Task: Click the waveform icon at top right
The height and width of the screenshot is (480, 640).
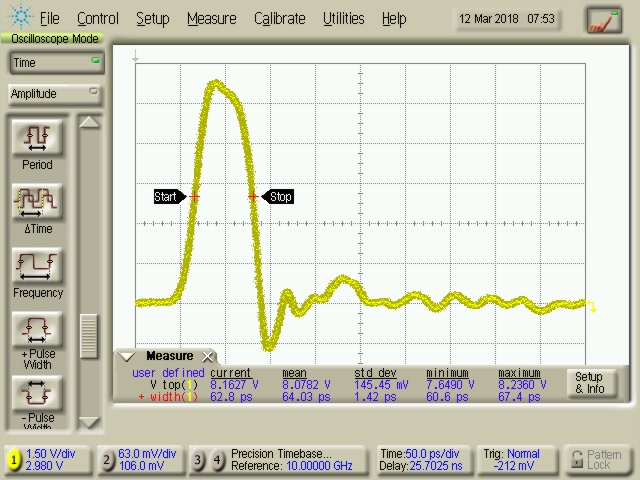Action: (x=603, y=19)
